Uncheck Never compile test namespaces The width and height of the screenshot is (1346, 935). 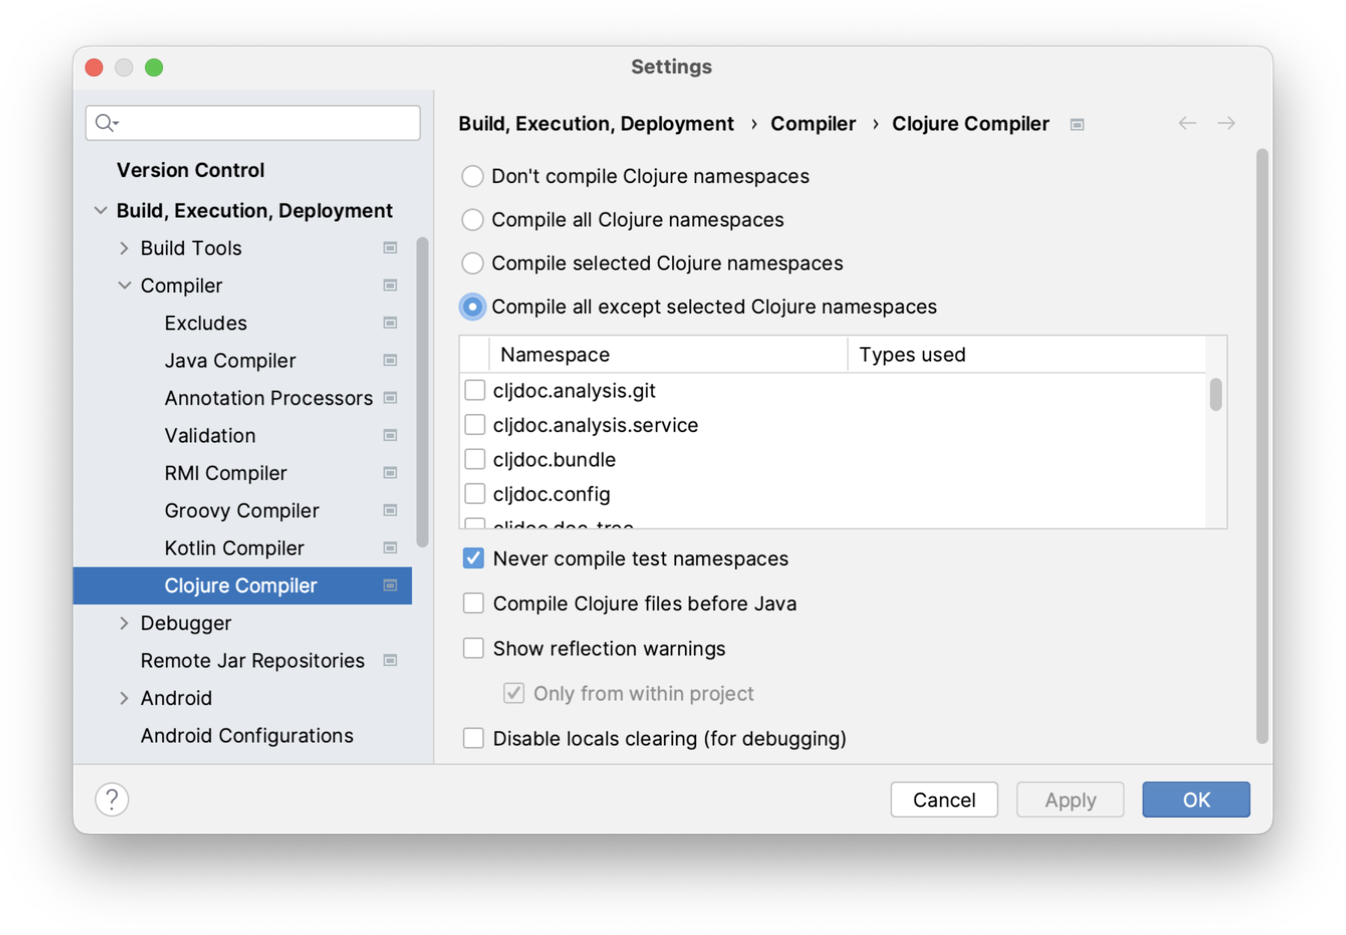coord(473,558)
